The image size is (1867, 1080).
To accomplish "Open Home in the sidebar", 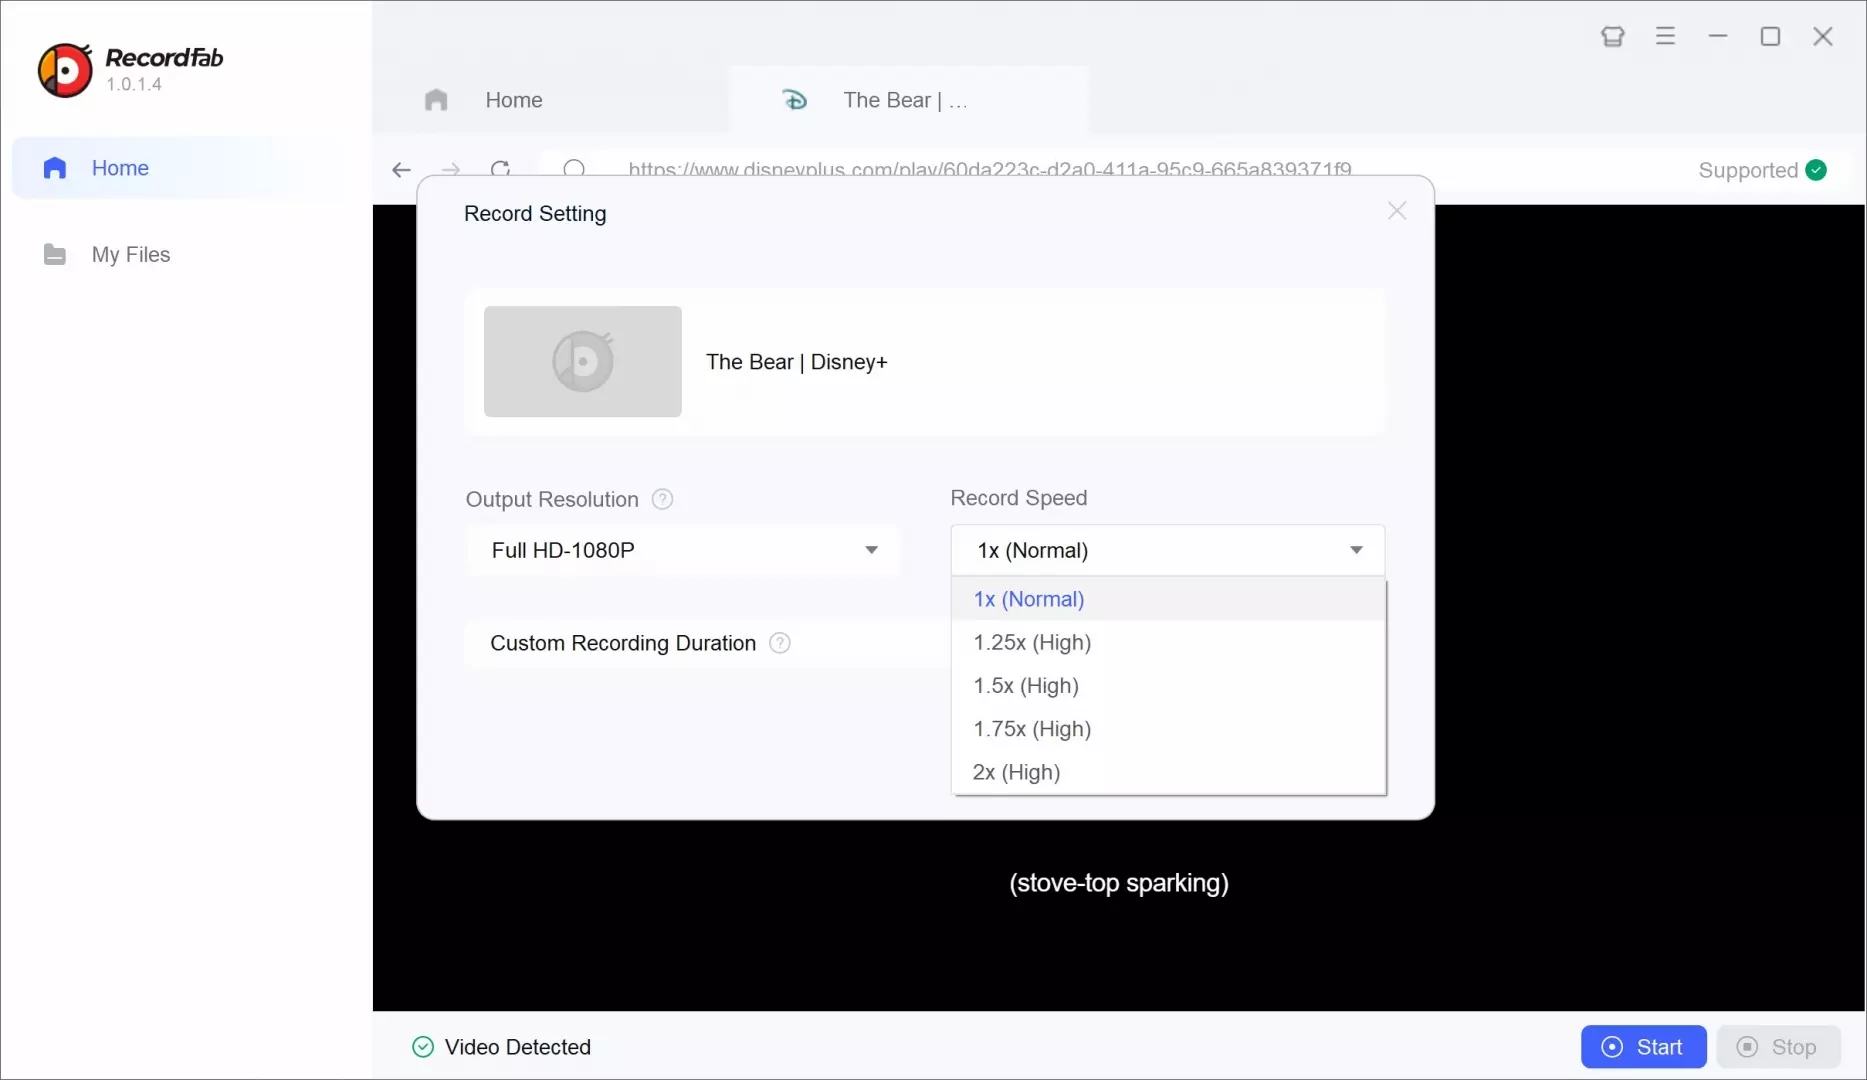I will tap(186, 168).
